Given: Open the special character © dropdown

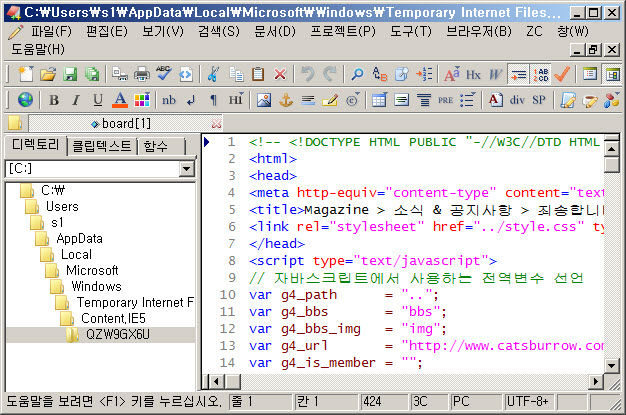Looking at the screenshot, I should [x=352, y=99].
